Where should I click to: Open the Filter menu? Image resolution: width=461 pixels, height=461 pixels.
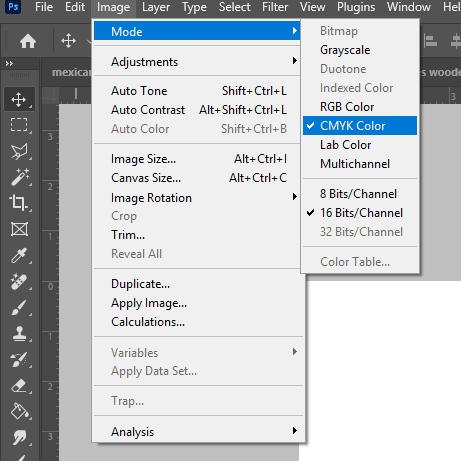pyautogui.click(x=275, y=7)
